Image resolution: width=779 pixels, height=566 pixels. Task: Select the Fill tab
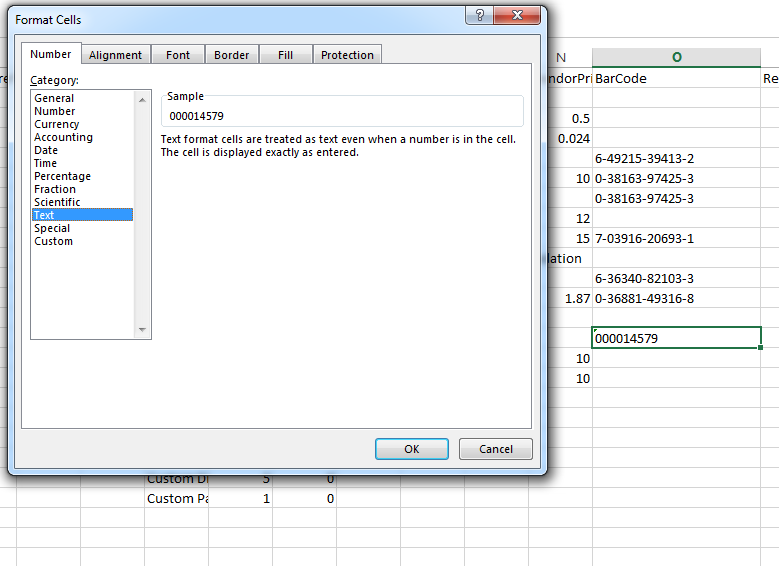pyautogui.click(x=286, y=55)
